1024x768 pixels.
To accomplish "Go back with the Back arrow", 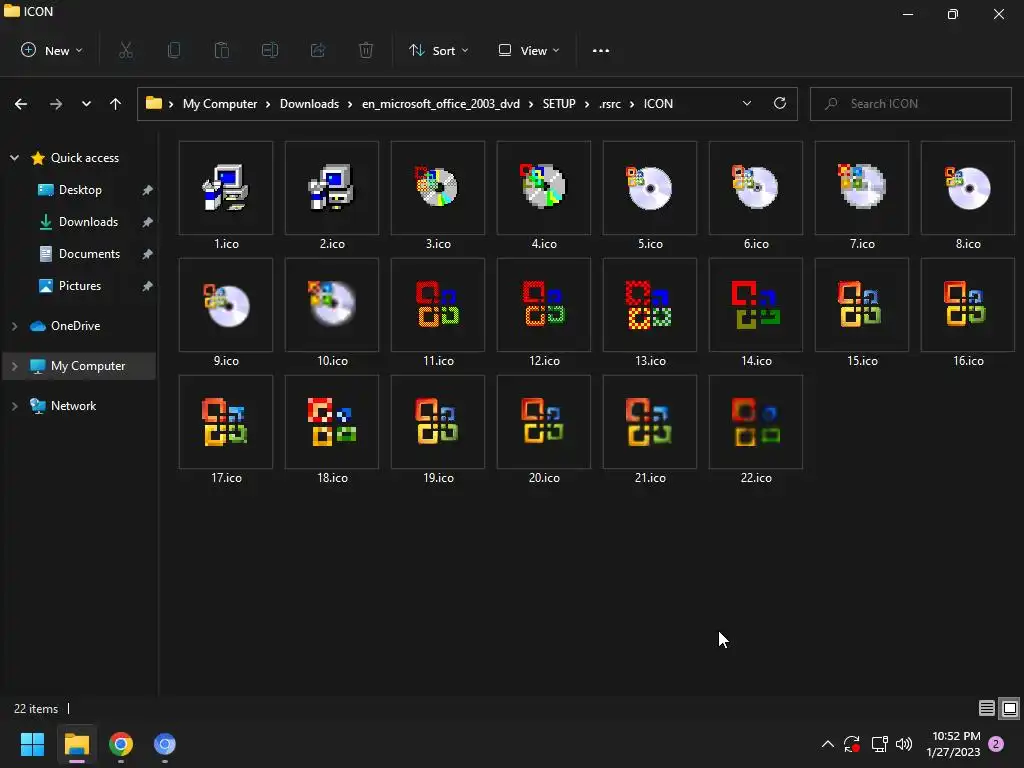I will [x=21, y=104].
